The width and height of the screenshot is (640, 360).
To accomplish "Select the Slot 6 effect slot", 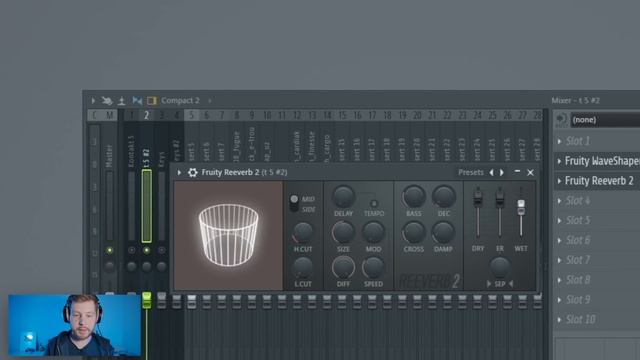I will click(x=597, y=240).
